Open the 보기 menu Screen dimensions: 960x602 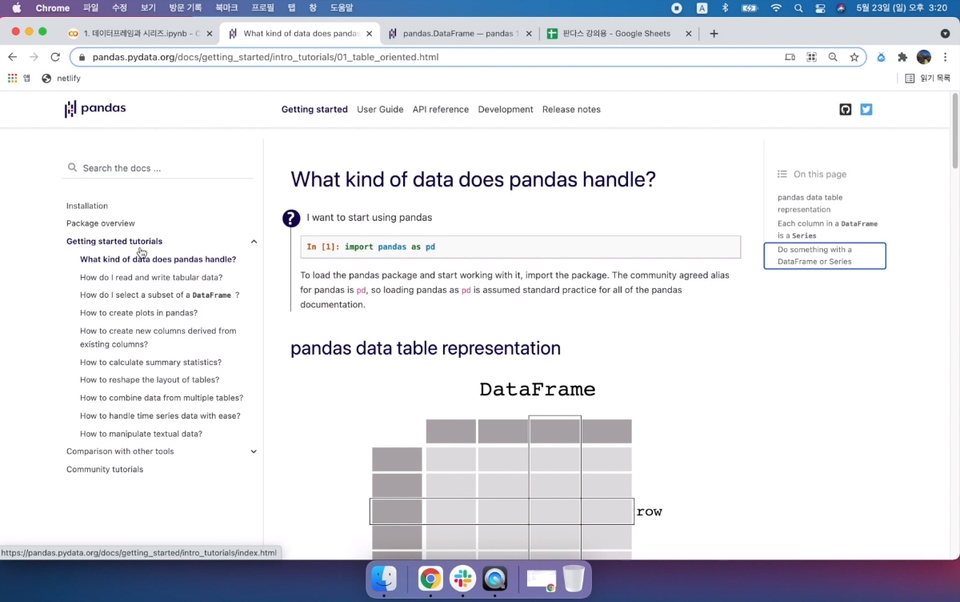pos(148,8)
